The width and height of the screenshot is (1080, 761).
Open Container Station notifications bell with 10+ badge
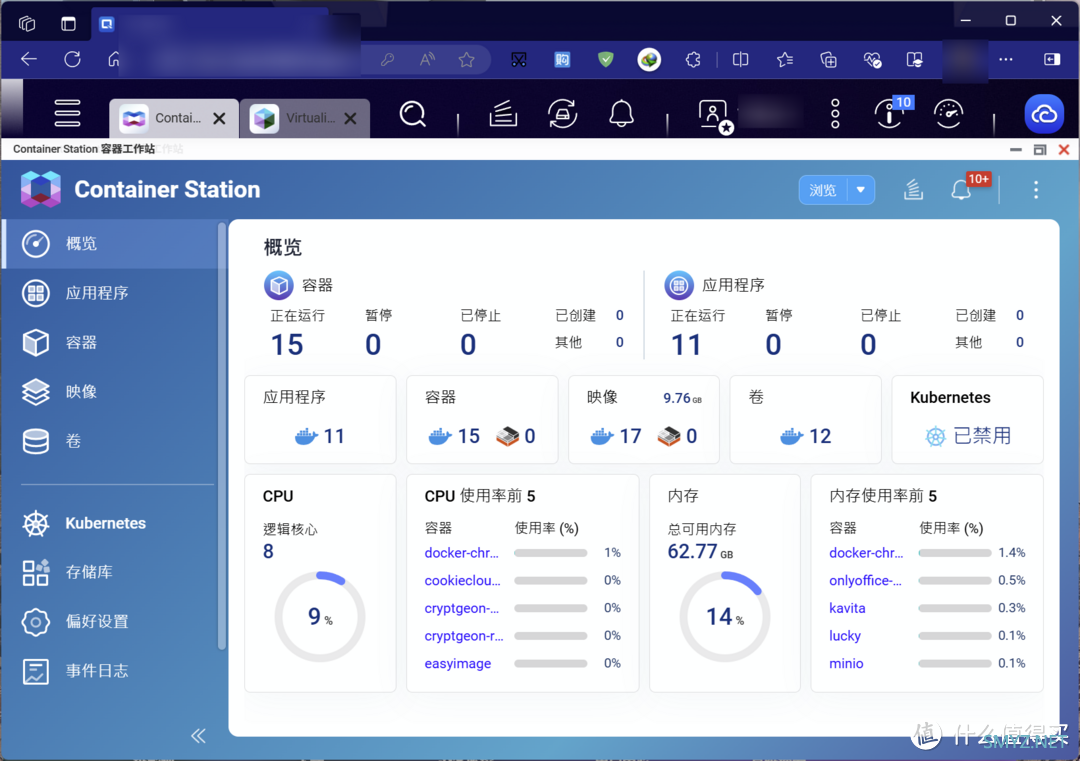(x=962, y=189)
